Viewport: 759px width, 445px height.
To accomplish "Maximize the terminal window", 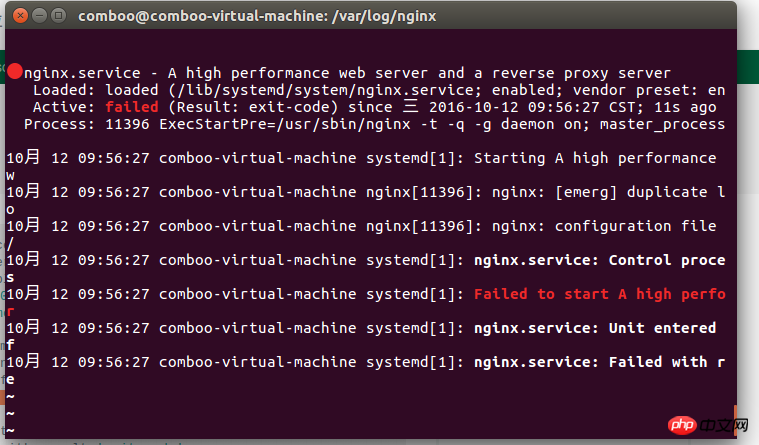I will pyautogui.click(x=59, y=16).
